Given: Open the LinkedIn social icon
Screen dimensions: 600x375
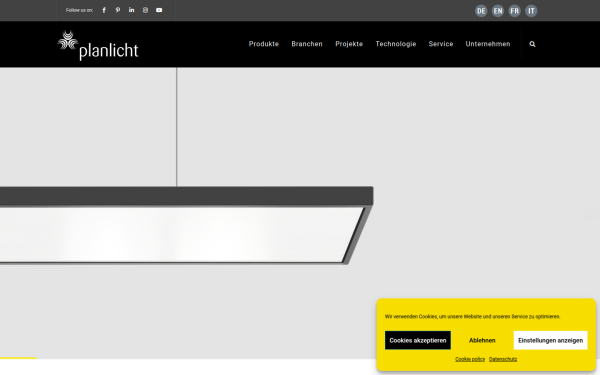Looking at the screenshot, I should tap(132, 10).
